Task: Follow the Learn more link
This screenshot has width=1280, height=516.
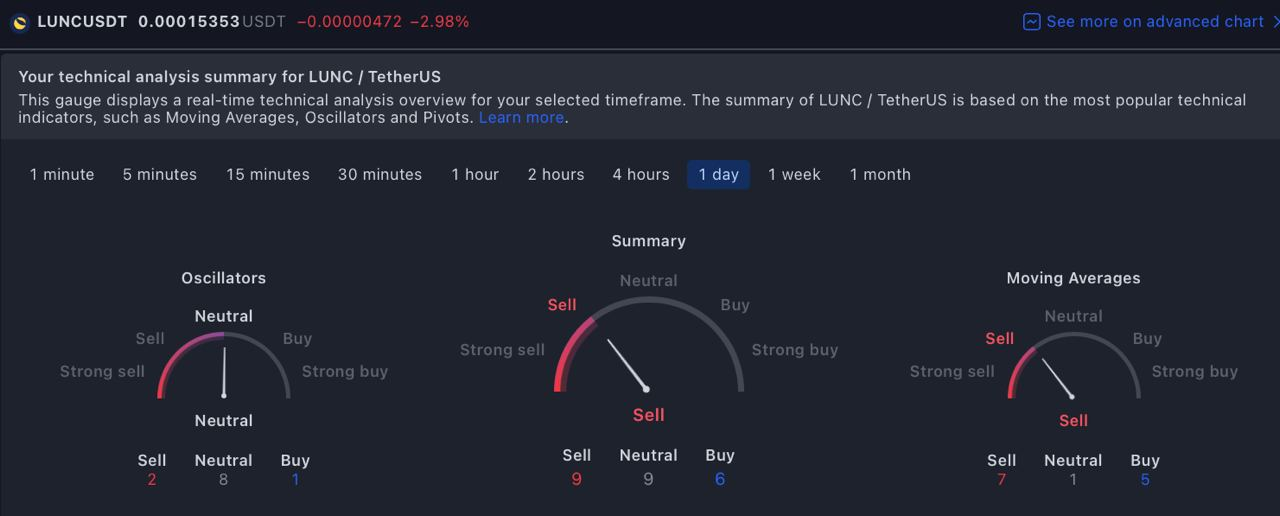Action: coord(521,118)
